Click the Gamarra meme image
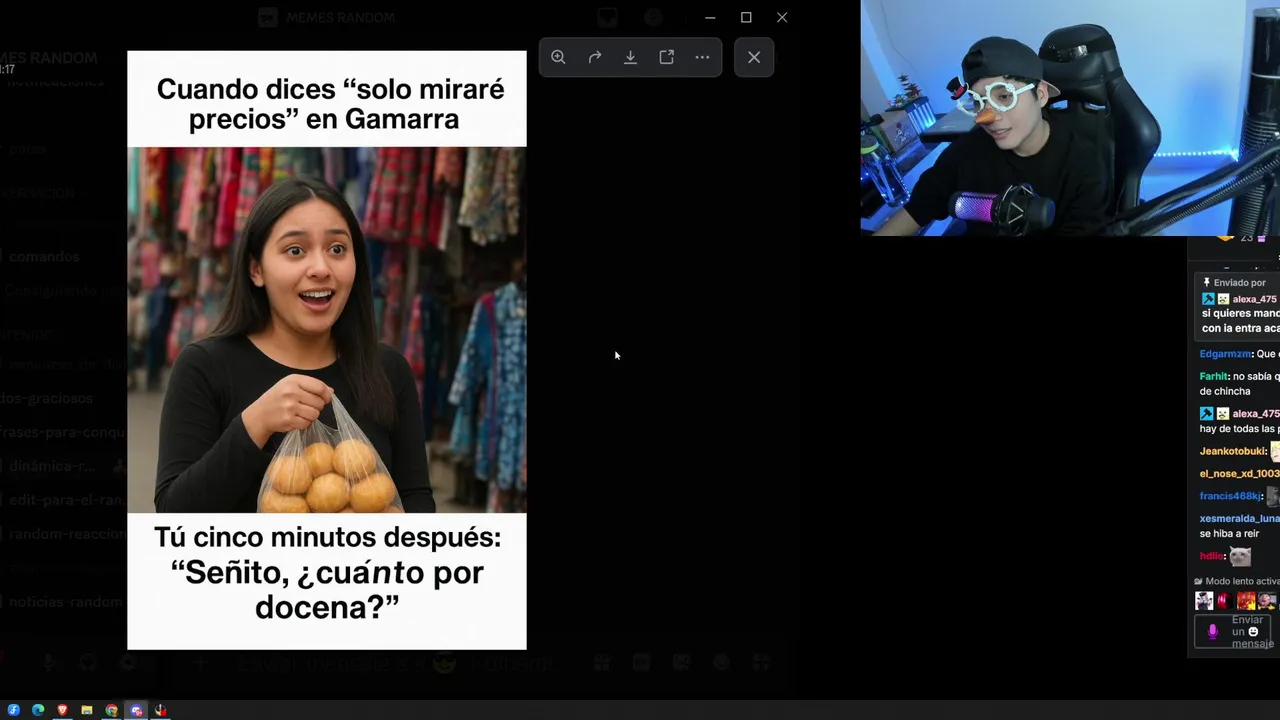The height and width of the screenshot is (720, 1280). pyautogui.click(x=327, y=350)
